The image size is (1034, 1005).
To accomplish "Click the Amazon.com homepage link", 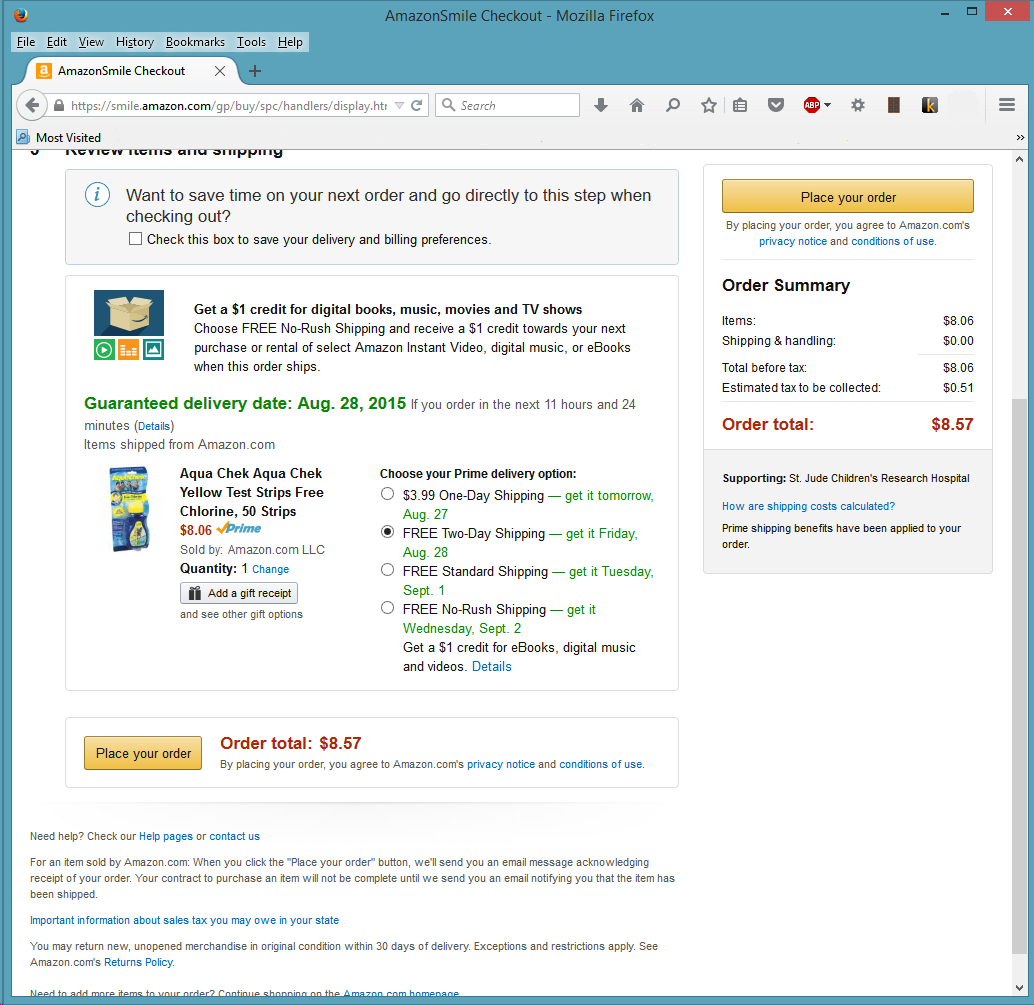I will tap(401, 993).
